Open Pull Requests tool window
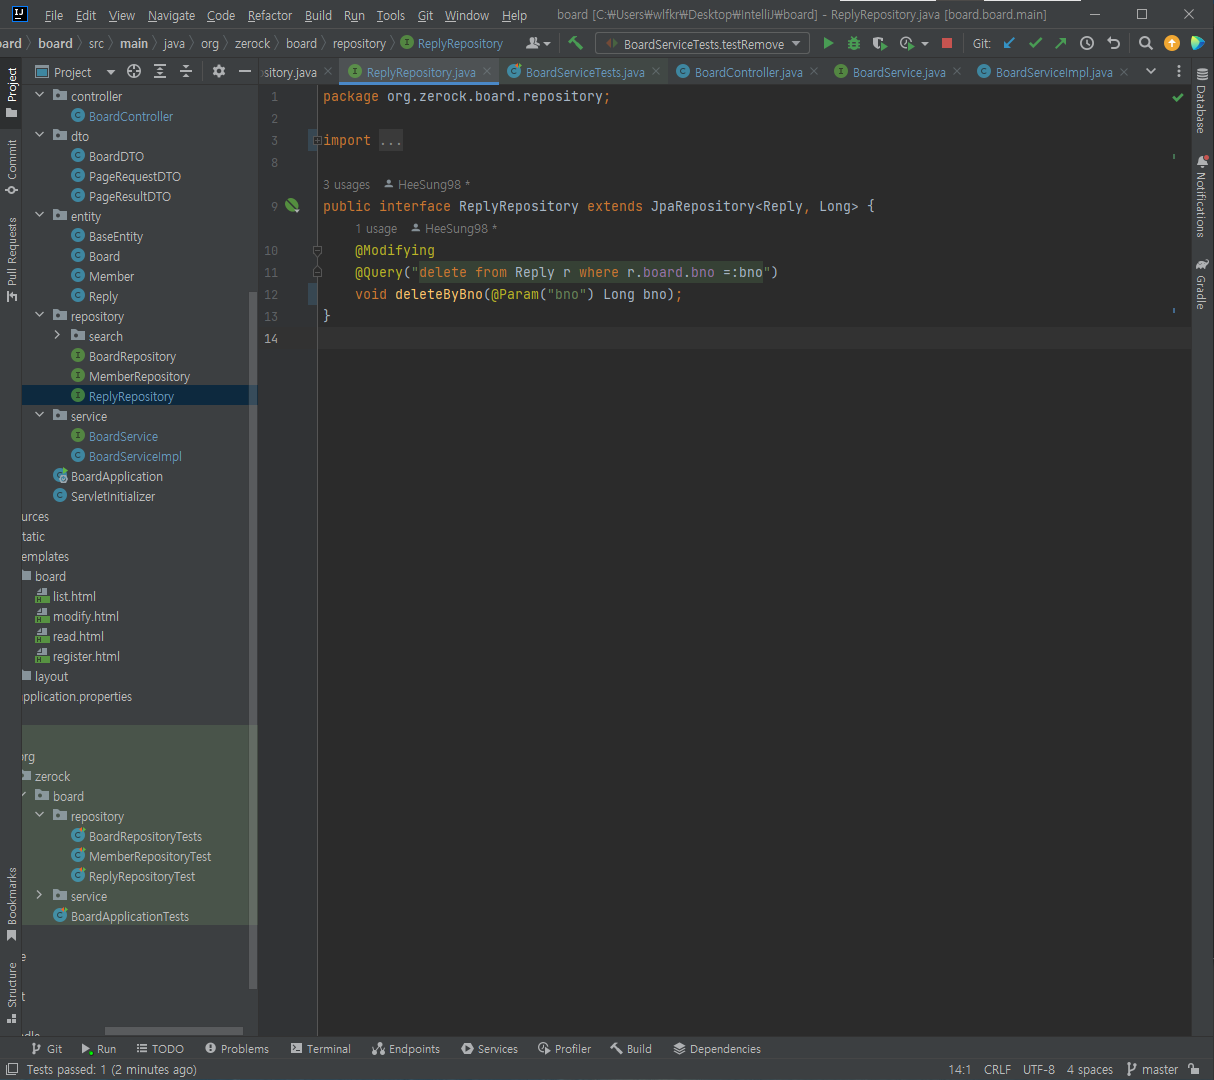Screen dimensions: 1214x1080 click(x=11, y=258)
